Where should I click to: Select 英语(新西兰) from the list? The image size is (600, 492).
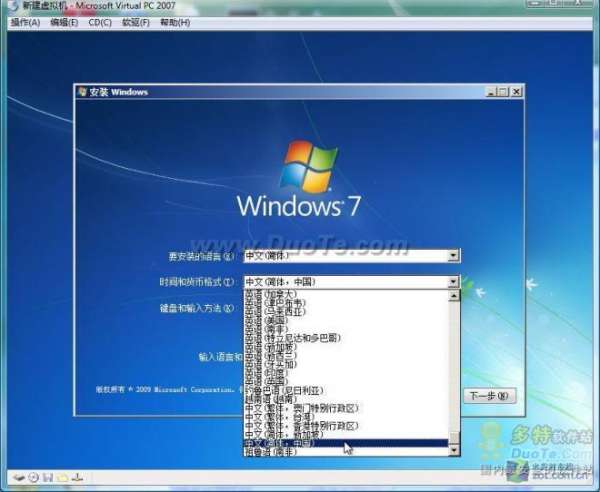346,355
